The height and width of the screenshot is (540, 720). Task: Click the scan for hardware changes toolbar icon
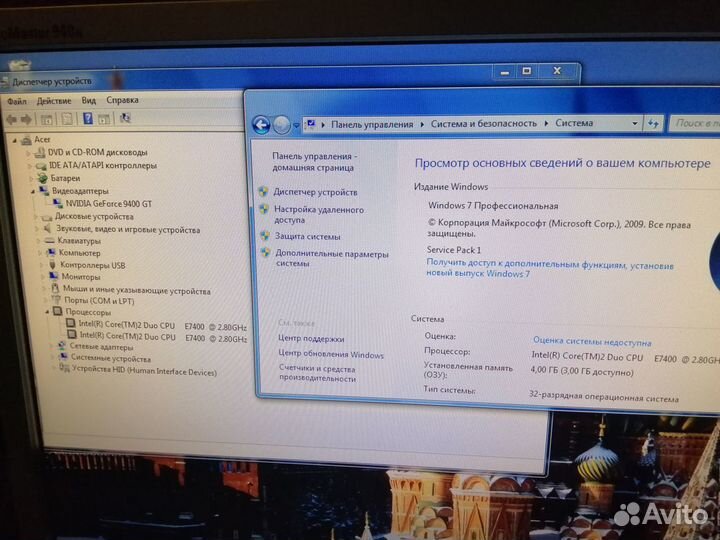(x=125, y=118)
